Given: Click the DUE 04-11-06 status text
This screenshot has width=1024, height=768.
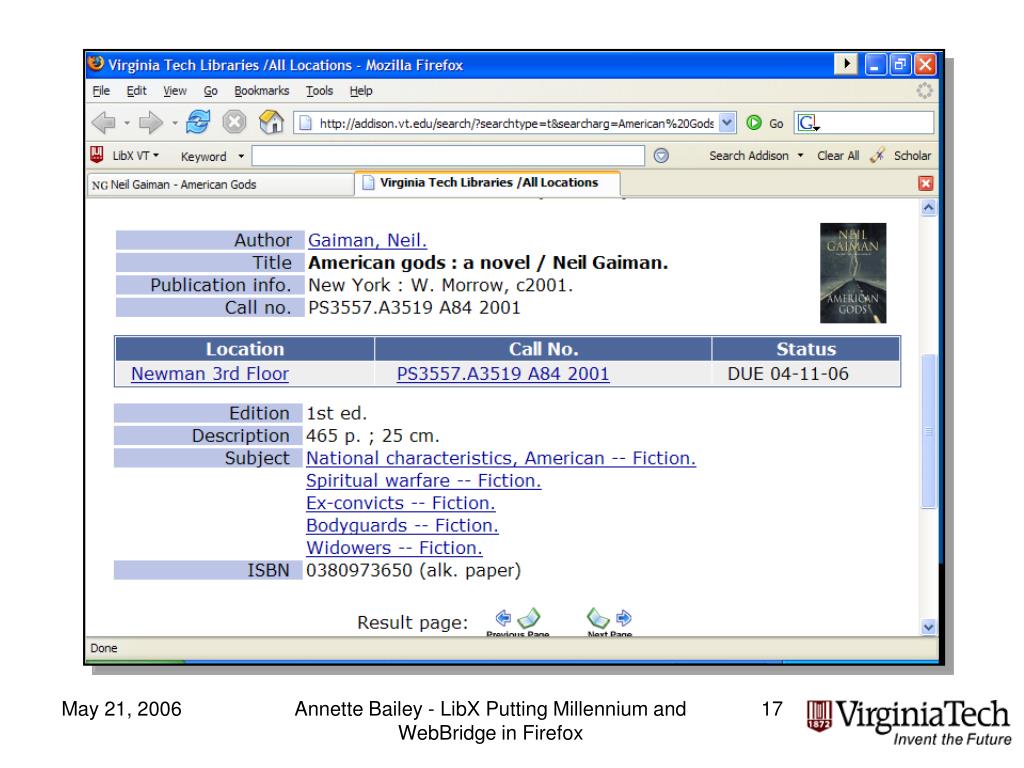Looking at the screenshot, I should click(788, 374).
